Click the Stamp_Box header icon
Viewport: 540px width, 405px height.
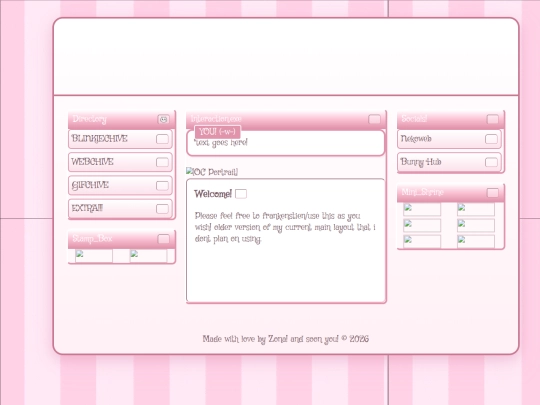coord(164,239)
